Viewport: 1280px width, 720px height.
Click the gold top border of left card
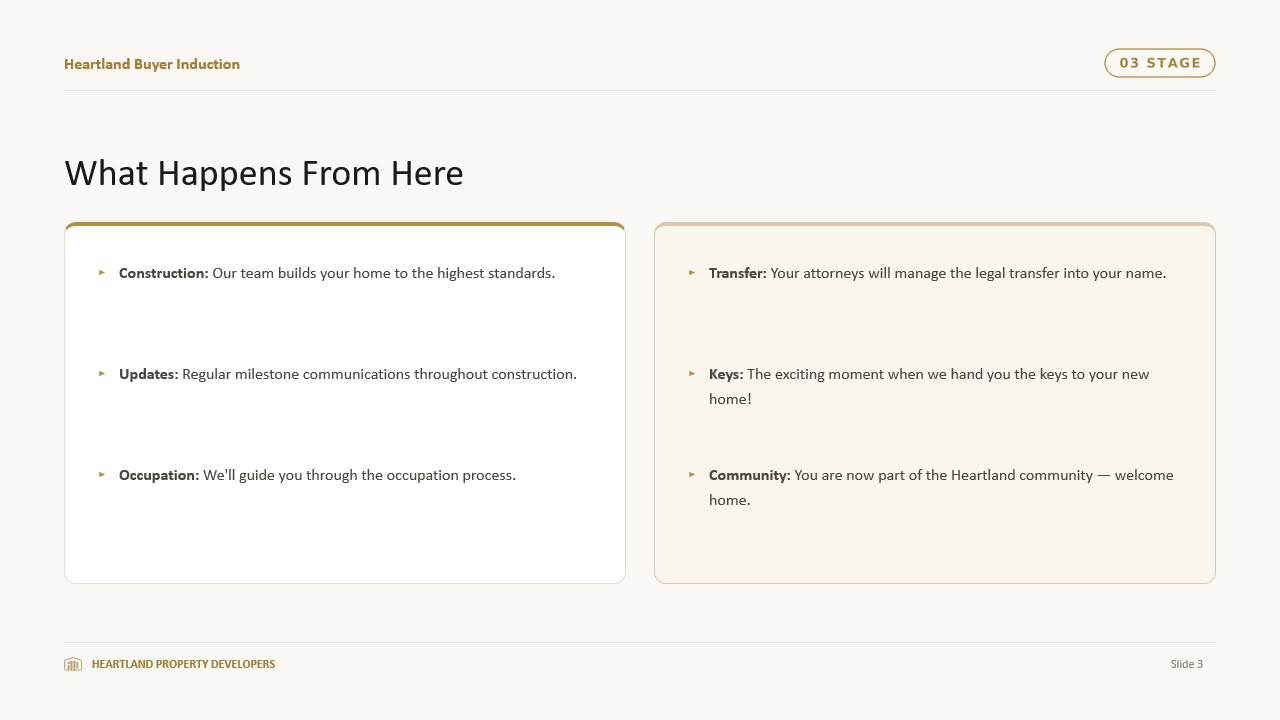tap(345, 224)
